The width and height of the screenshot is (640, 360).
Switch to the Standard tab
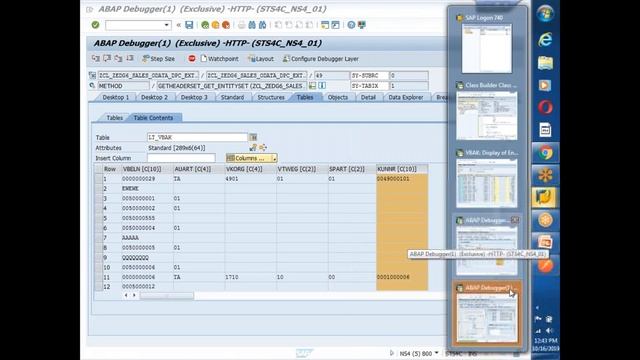232,97
